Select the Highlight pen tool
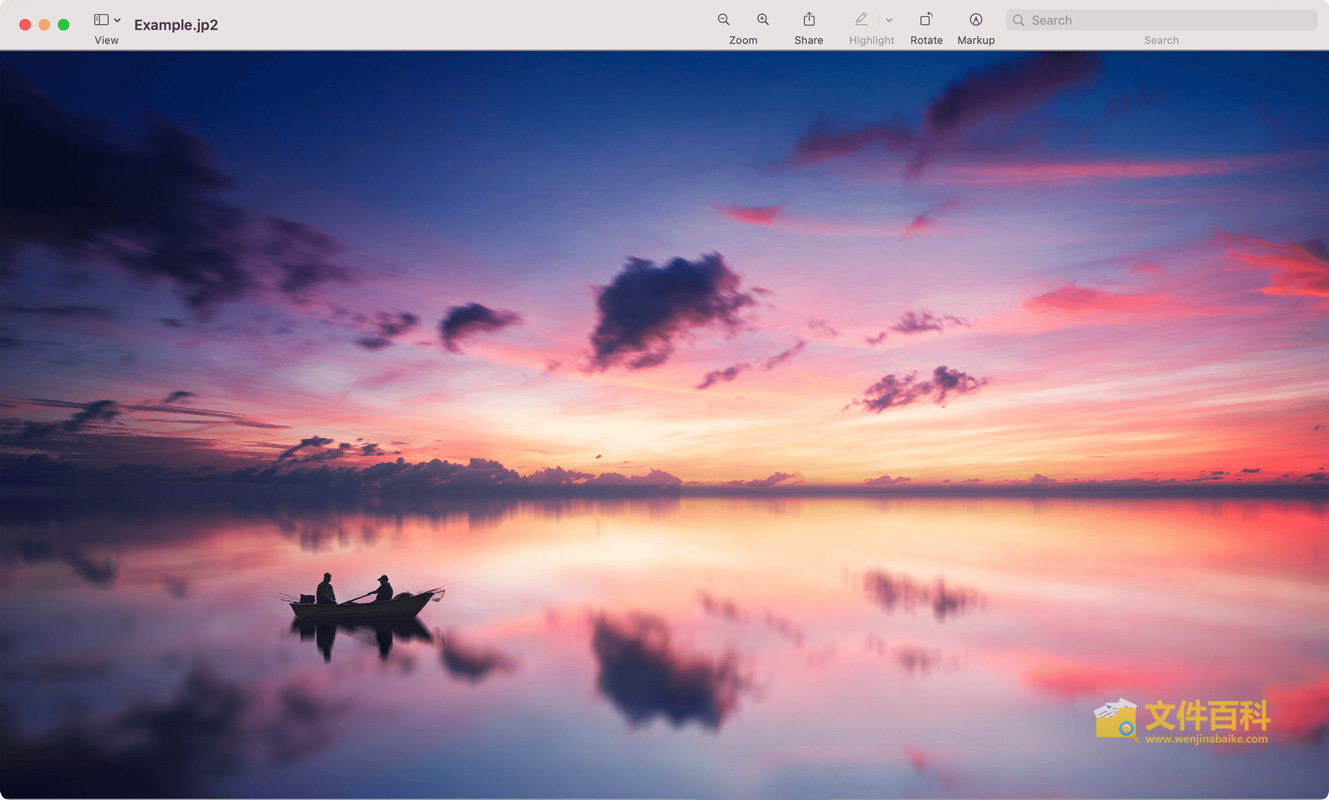1329x800 pixels. pos(861,19)
